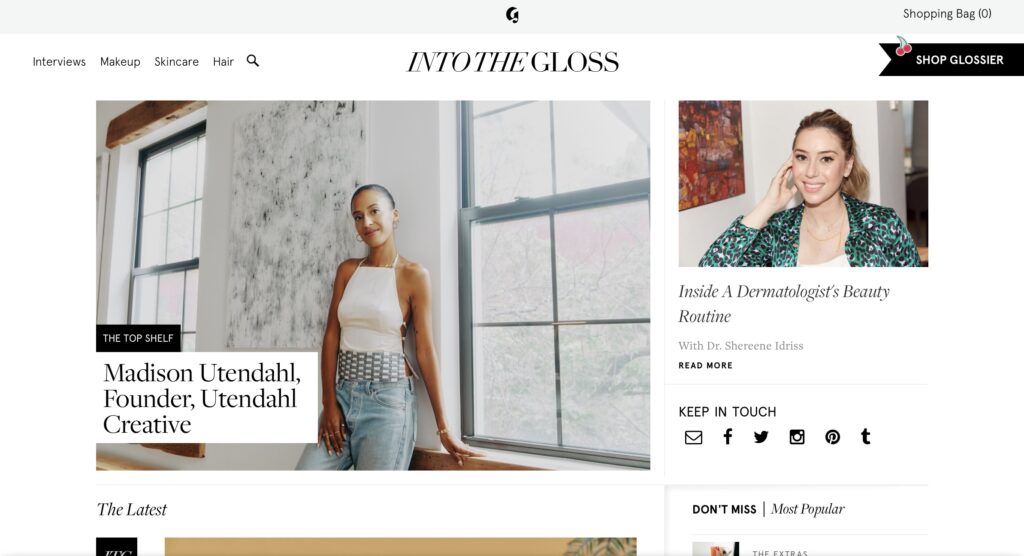Click the Shop Glossier button
This screenshot has width=1024, height=556.
coord(952,59)
